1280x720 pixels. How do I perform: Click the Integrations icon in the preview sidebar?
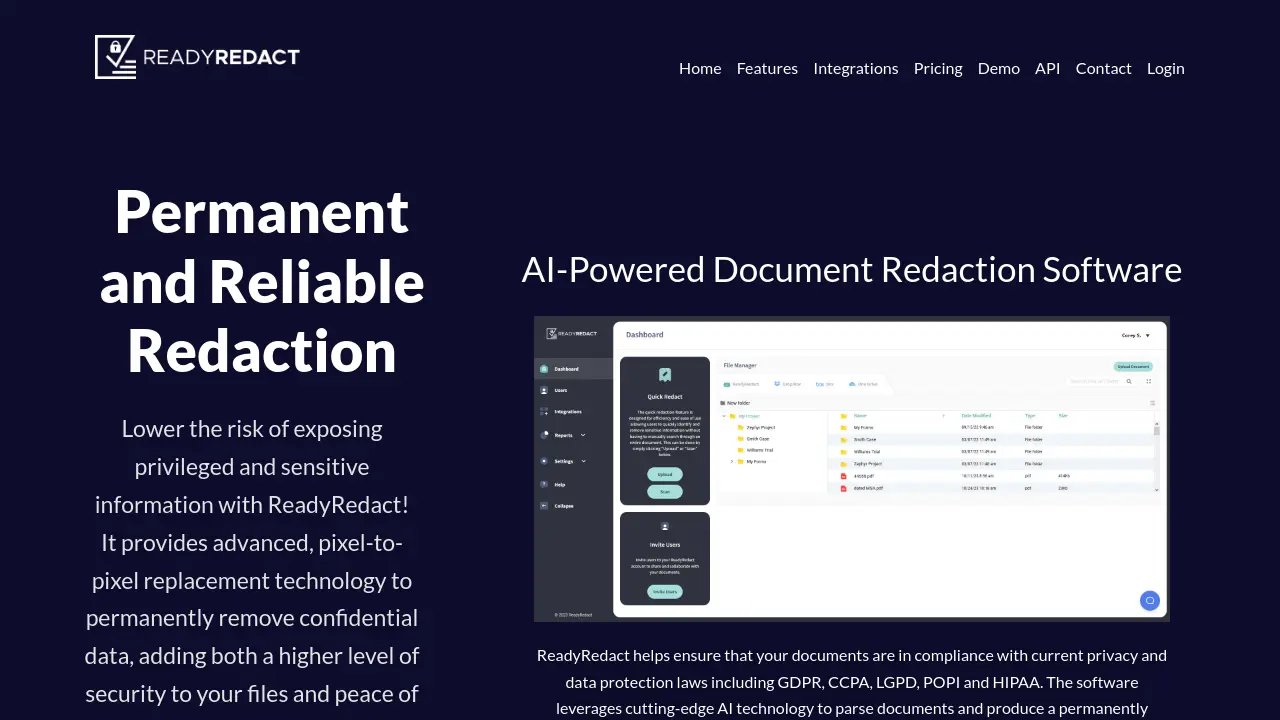point(544,412)
